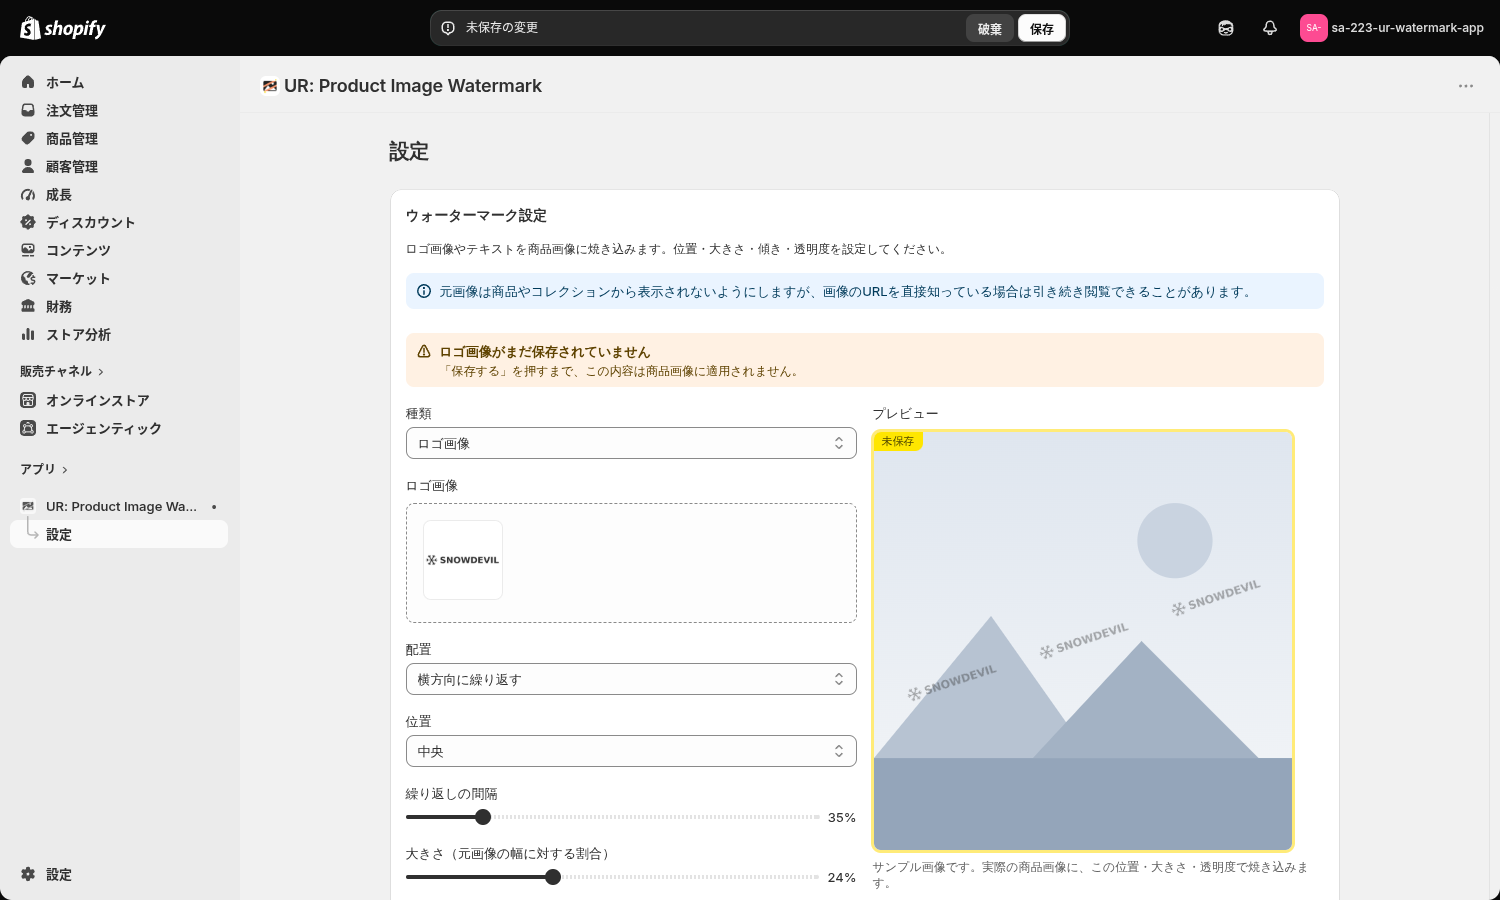Screen dimensions: 1500x900
Task: Click the 顧客管理 person icon
Action: pos(28,166)
